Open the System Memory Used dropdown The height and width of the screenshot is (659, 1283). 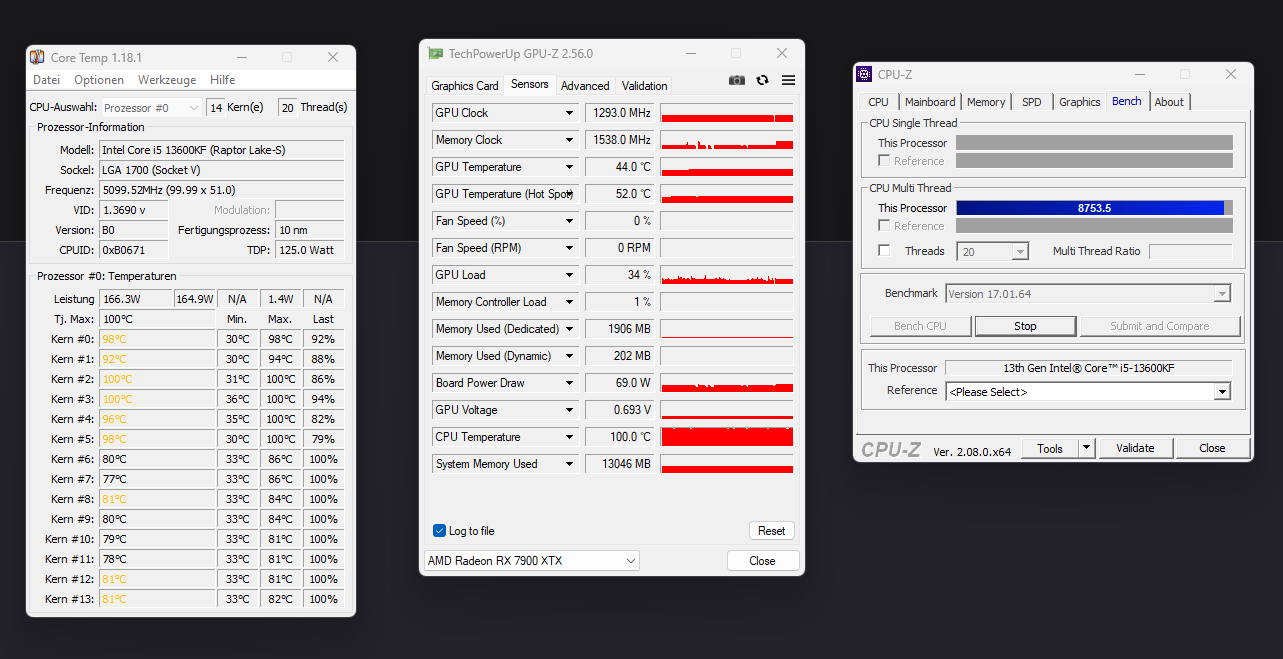570,464
